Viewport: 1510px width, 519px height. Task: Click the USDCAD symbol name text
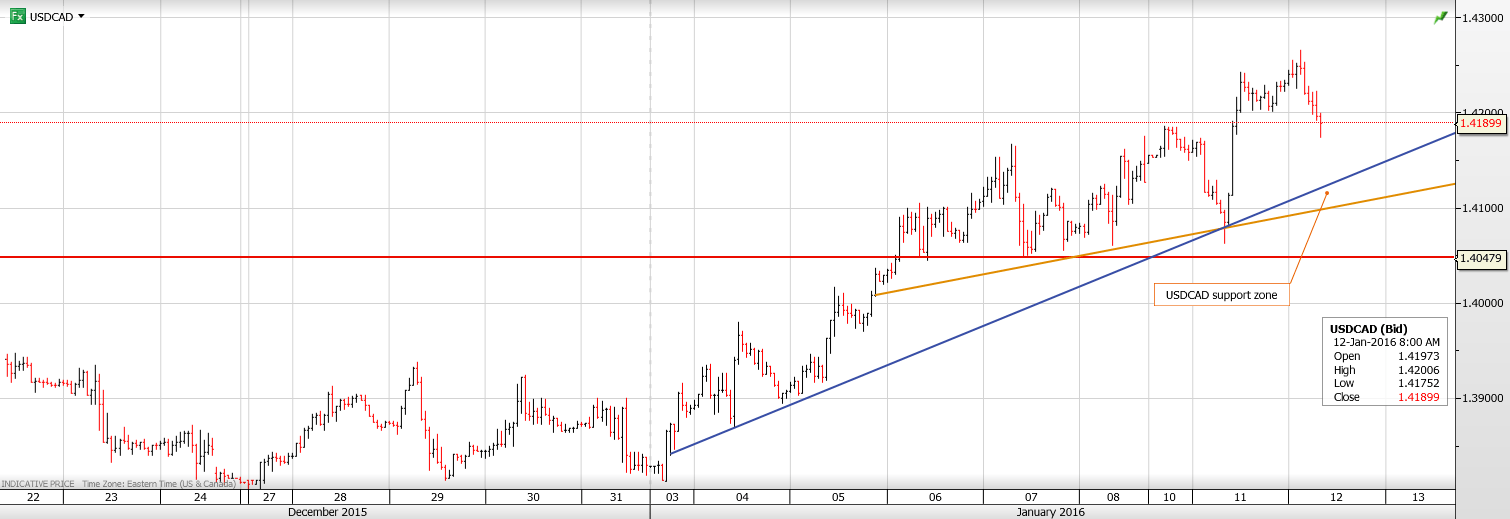point(51,17)
